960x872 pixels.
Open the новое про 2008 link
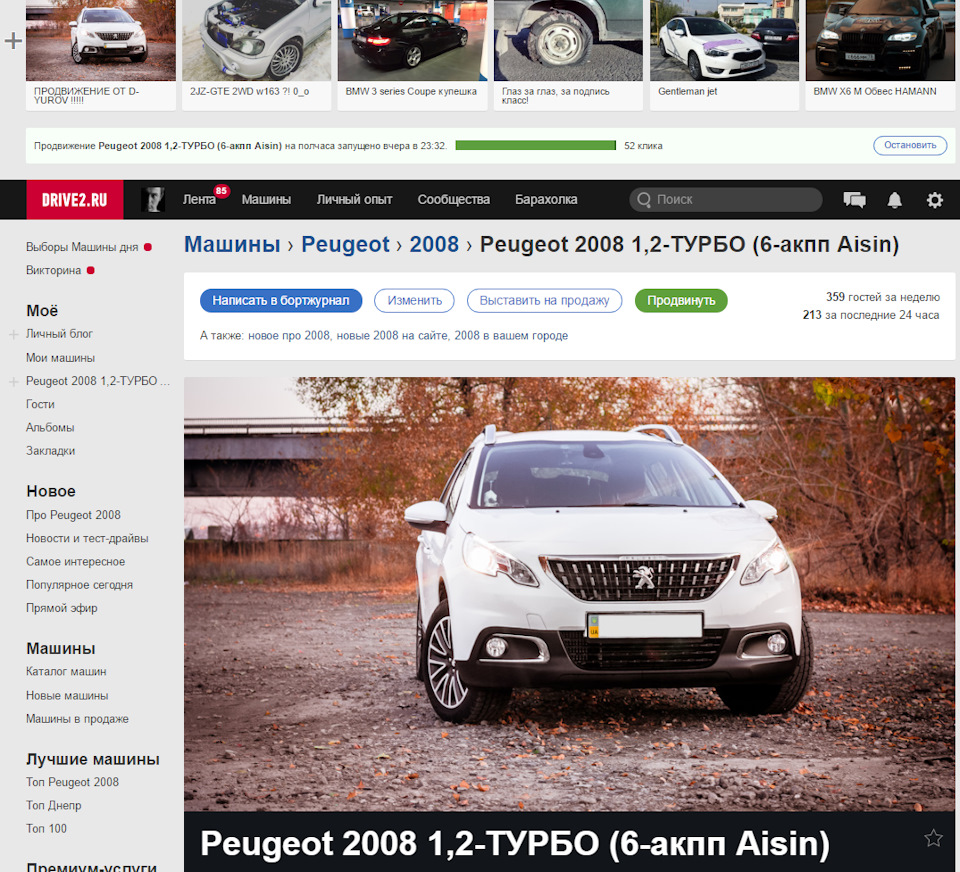pyautogui.click(x=288, y=336)
